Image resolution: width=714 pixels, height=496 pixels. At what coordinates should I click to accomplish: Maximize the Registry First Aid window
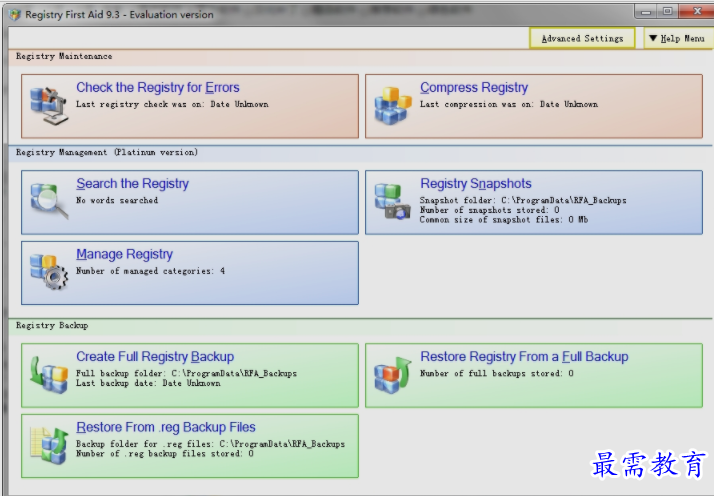tap(667, 11)
